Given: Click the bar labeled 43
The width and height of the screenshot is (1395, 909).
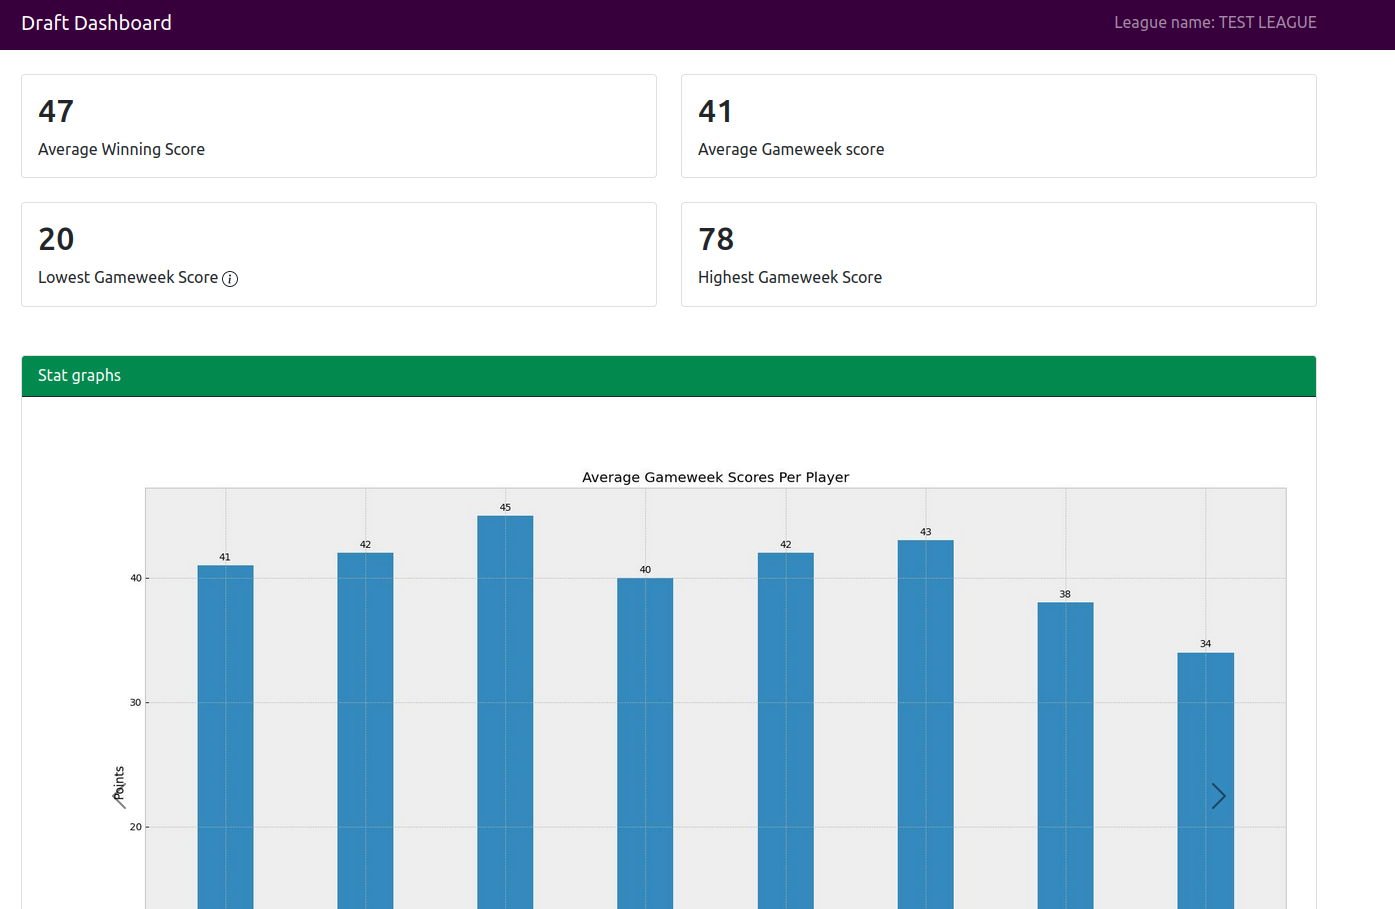Looking at the screenshot, I should click(x=925, y=722).
